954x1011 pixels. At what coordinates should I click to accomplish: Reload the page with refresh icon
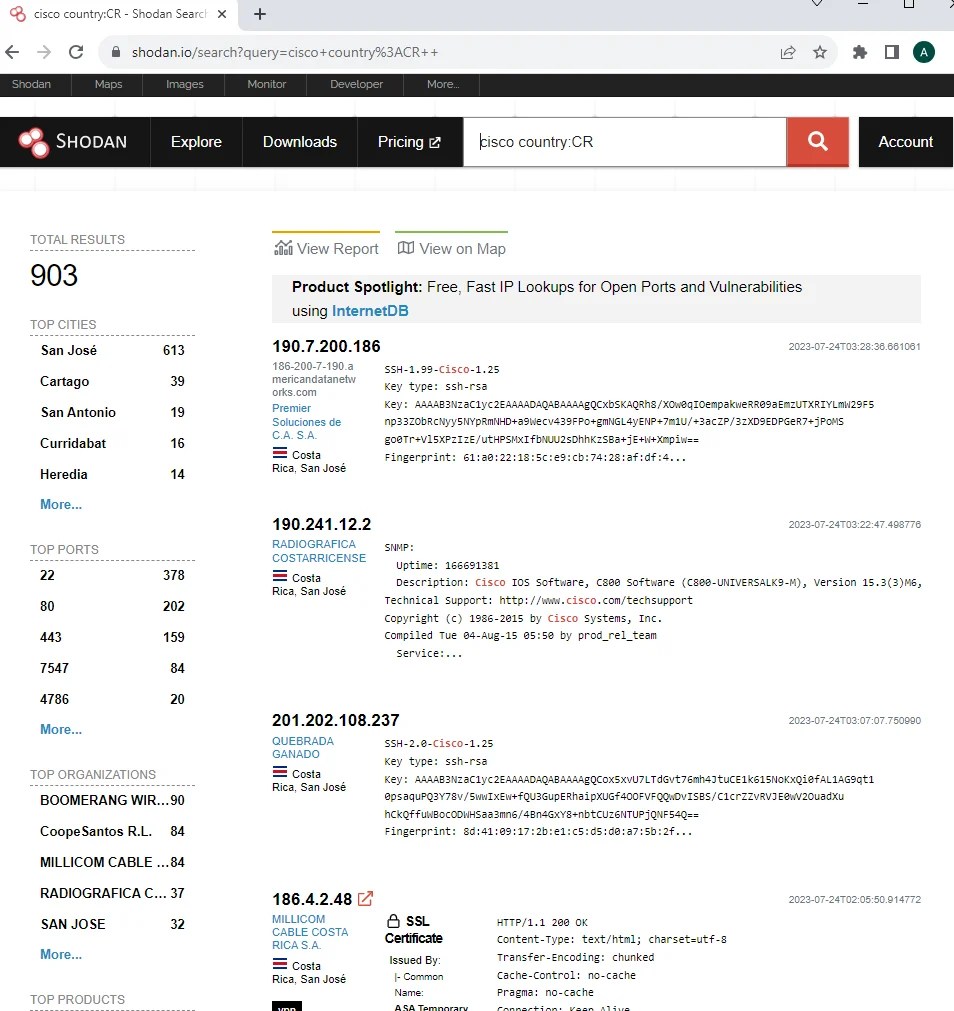76,52
